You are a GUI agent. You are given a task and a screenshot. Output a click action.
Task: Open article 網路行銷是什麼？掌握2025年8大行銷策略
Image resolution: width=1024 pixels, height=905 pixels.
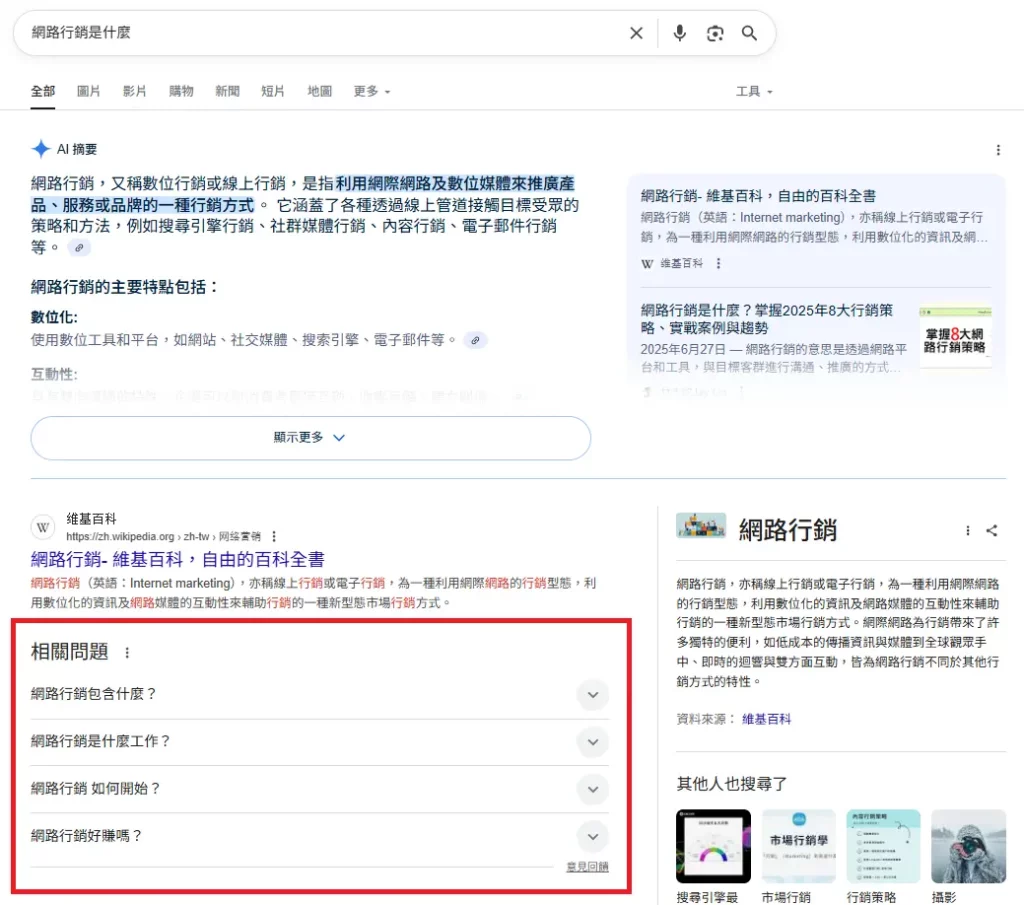(x=767, y=319)
